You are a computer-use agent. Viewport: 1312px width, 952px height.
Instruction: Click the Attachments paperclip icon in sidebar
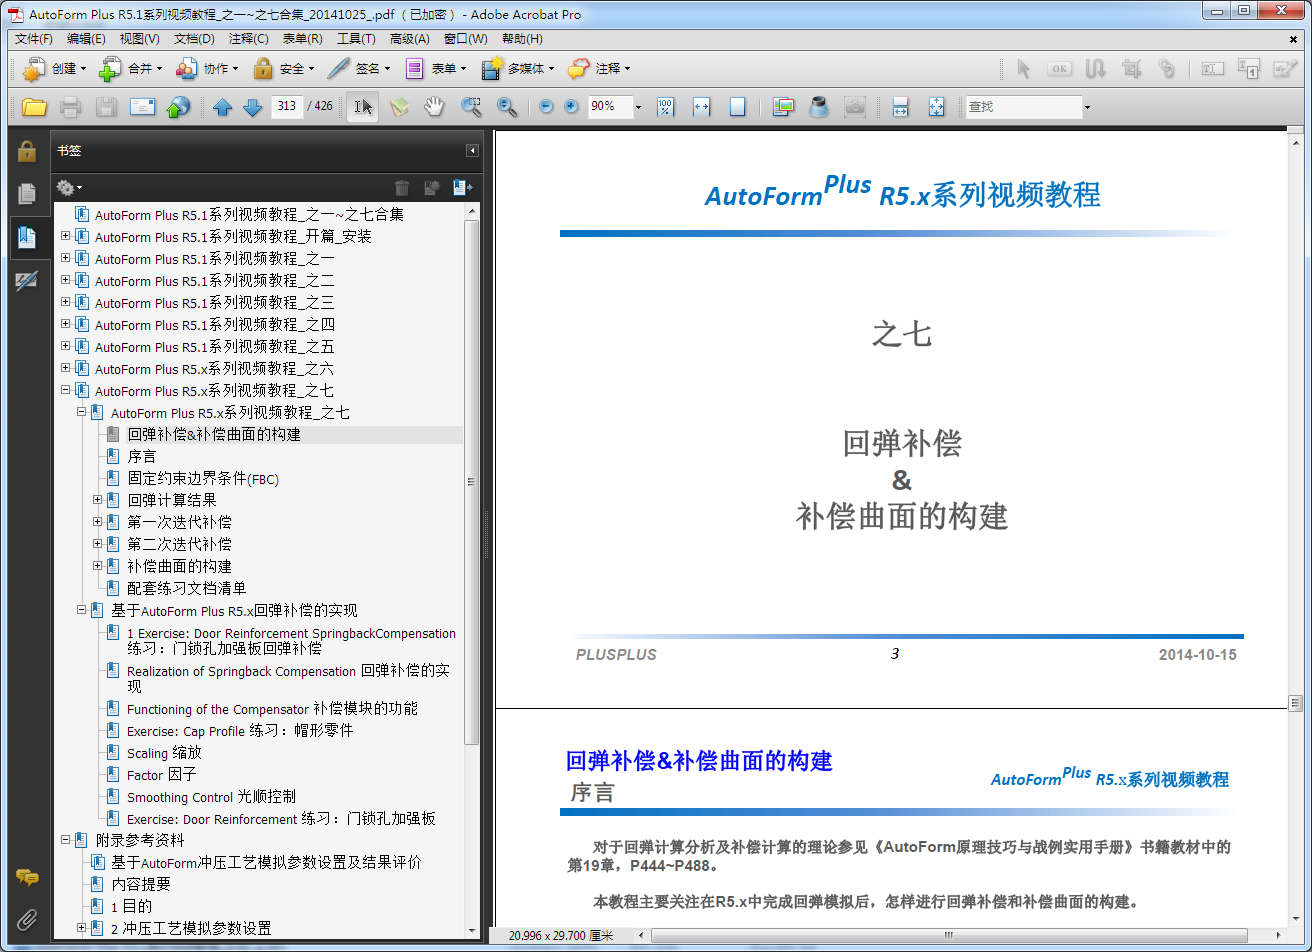coord(27,921)
